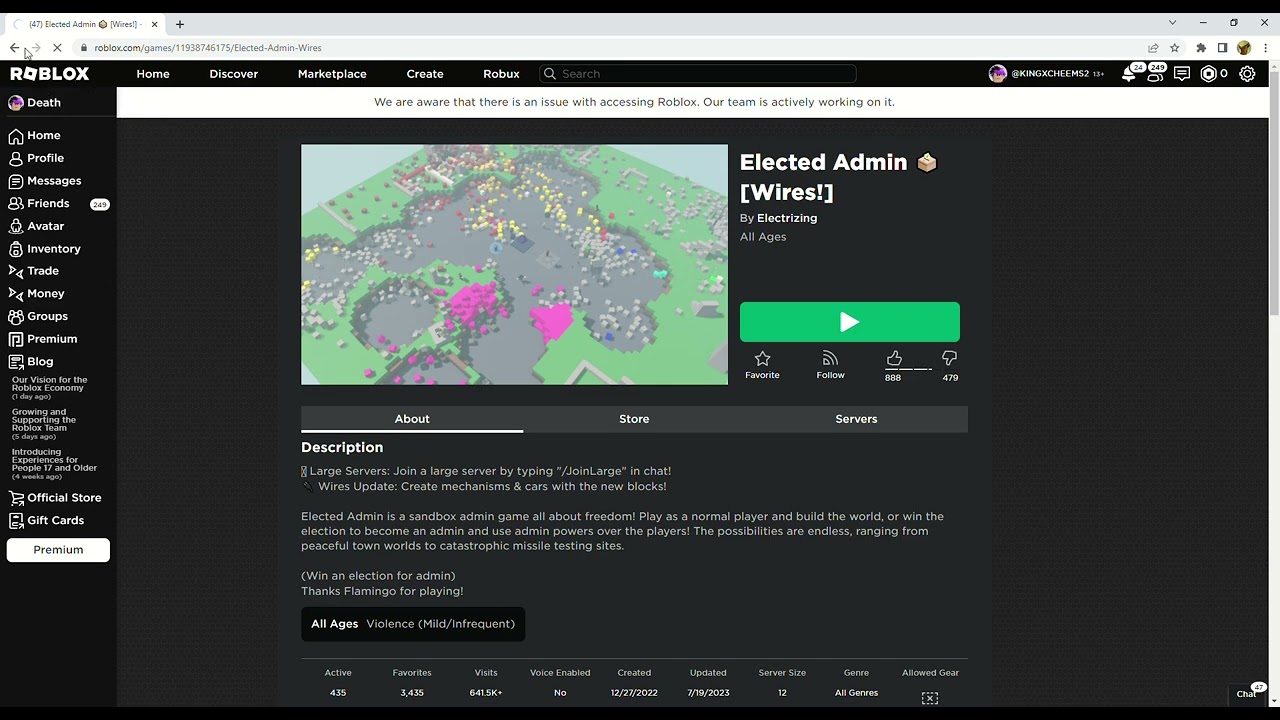
Task: Click the Roblox logo in header
Action: pyautogui.click(x=50, y=74)
